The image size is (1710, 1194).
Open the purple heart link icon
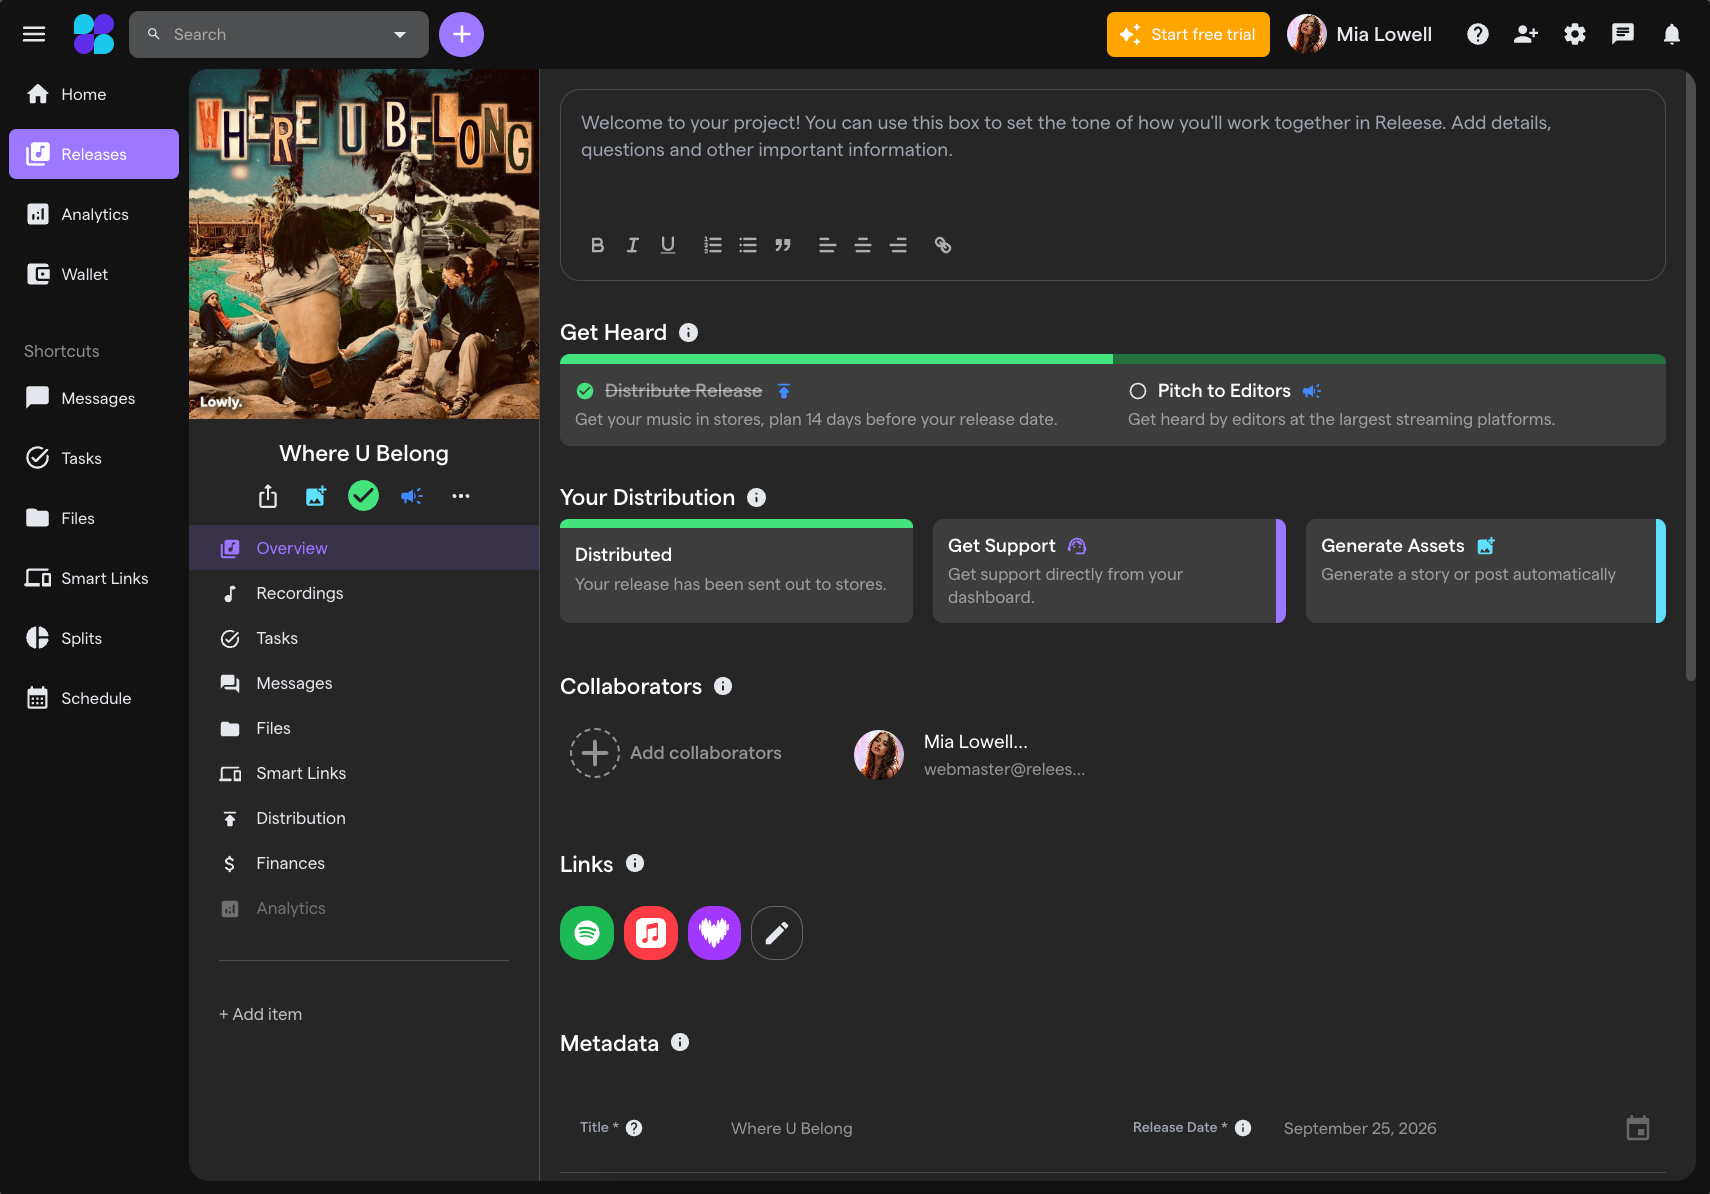pyautogui.click(x=714, y=933)
